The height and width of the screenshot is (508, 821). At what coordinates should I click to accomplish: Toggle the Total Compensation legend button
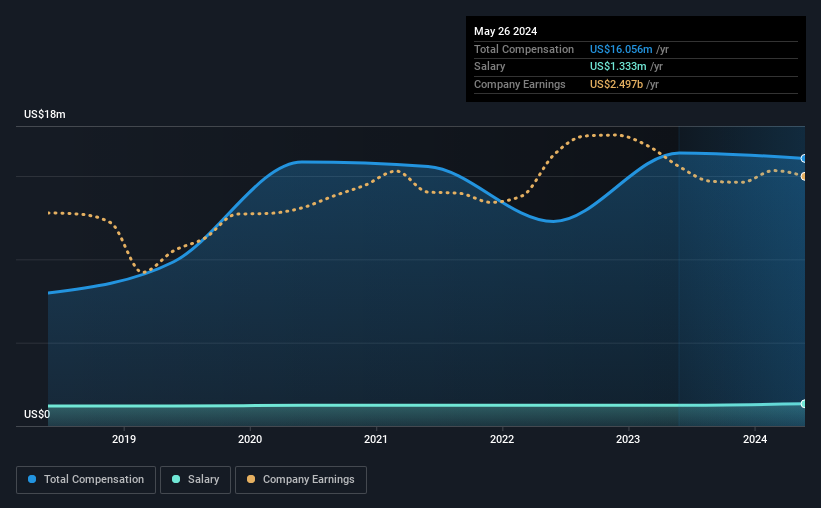[x=86, y=480]
